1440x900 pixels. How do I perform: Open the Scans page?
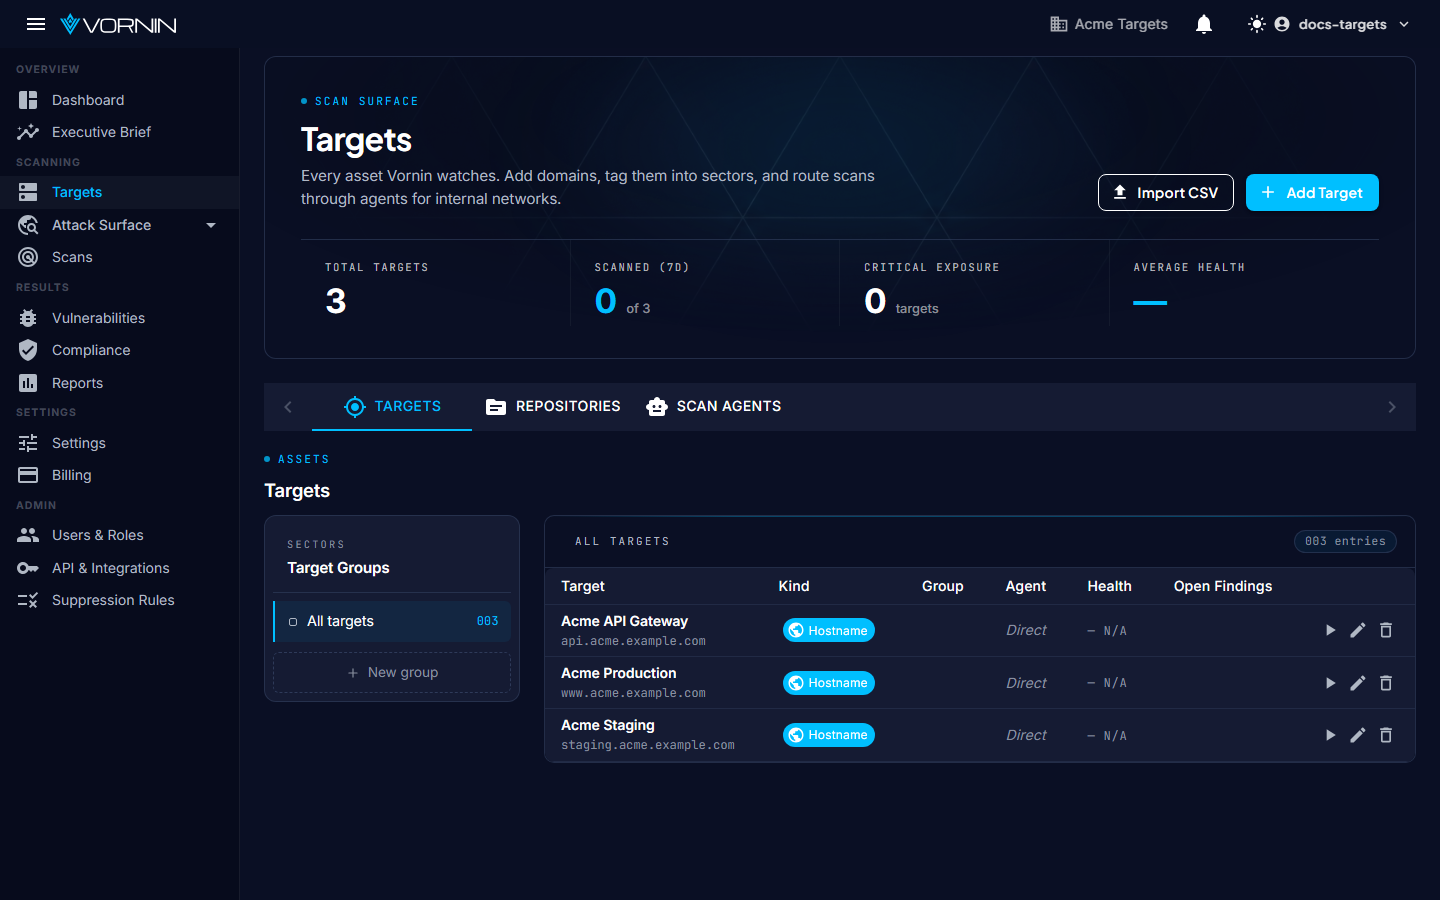coord(120,257)
